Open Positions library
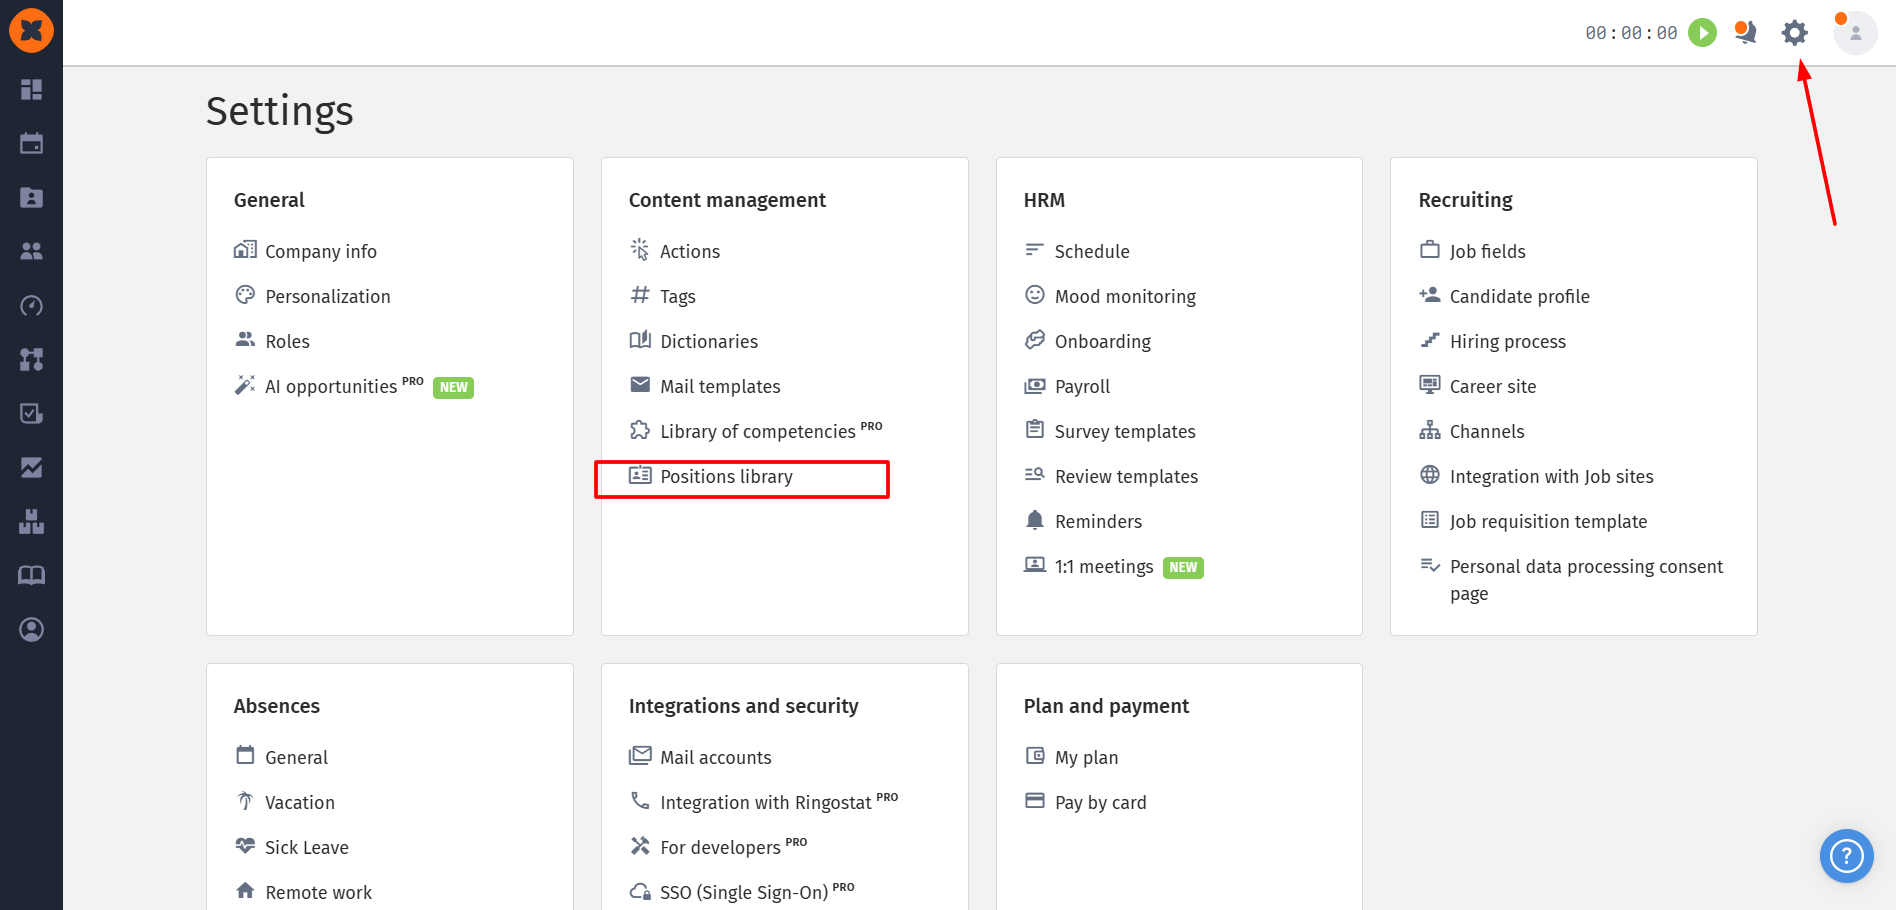Screen dimensions: 1896x910 (x=726, y=477)
